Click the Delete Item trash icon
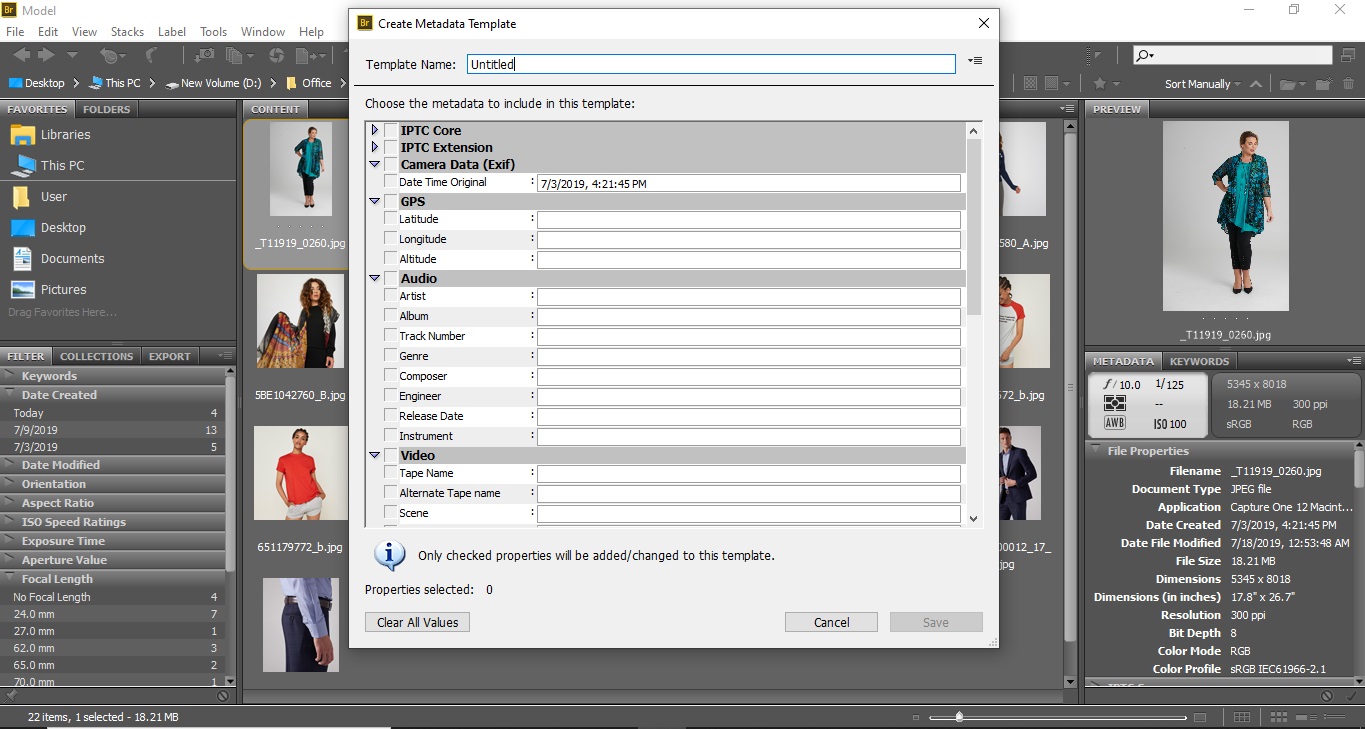Image resolution: width=1365 pixels, height=729 pixels. point(1348,82)
